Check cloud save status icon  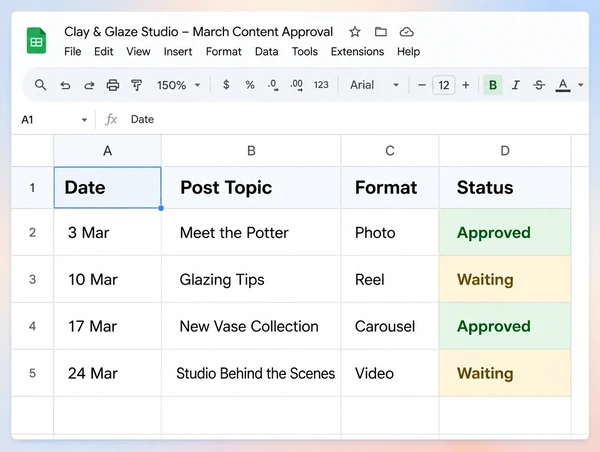(406, 32)
